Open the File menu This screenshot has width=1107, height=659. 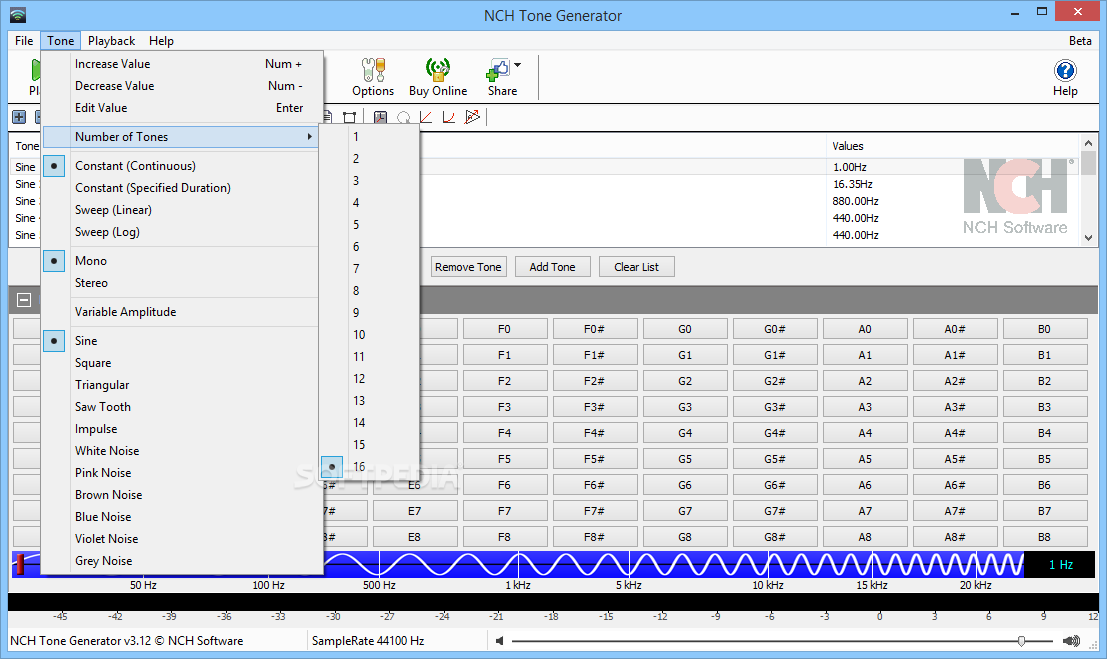(x=24, y=40)
